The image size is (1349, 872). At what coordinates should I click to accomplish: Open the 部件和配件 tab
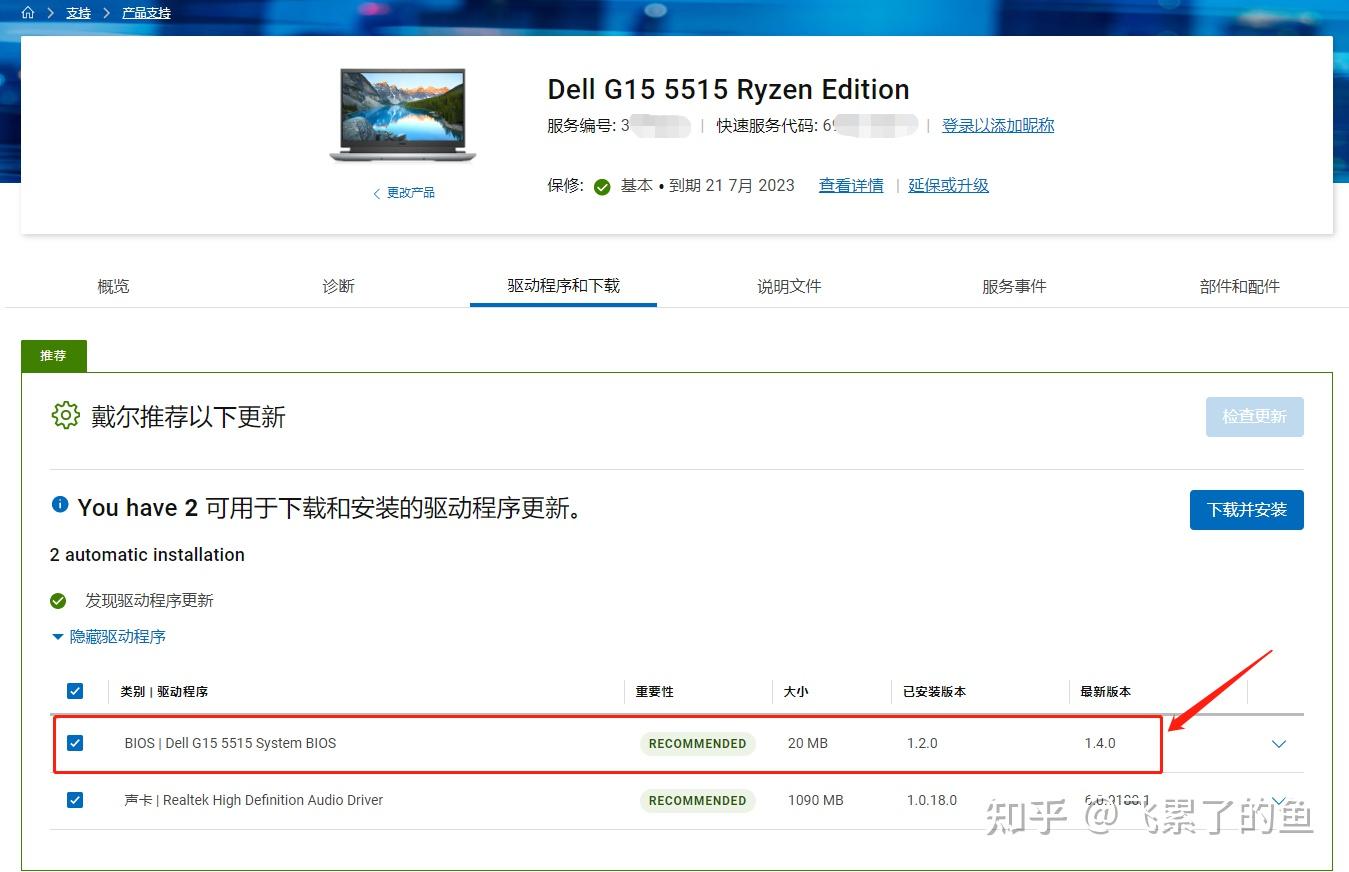(x=1239, y=286)
